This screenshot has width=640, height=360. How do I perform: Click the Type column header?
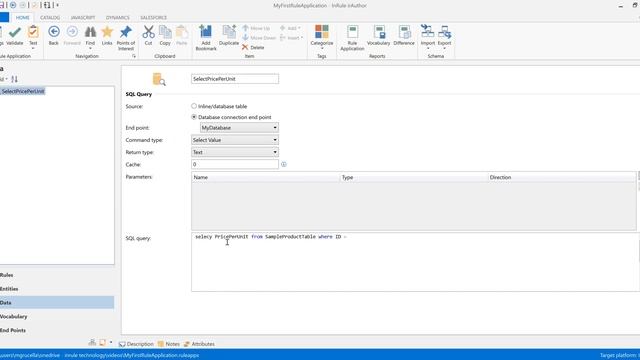coord(414,177)
